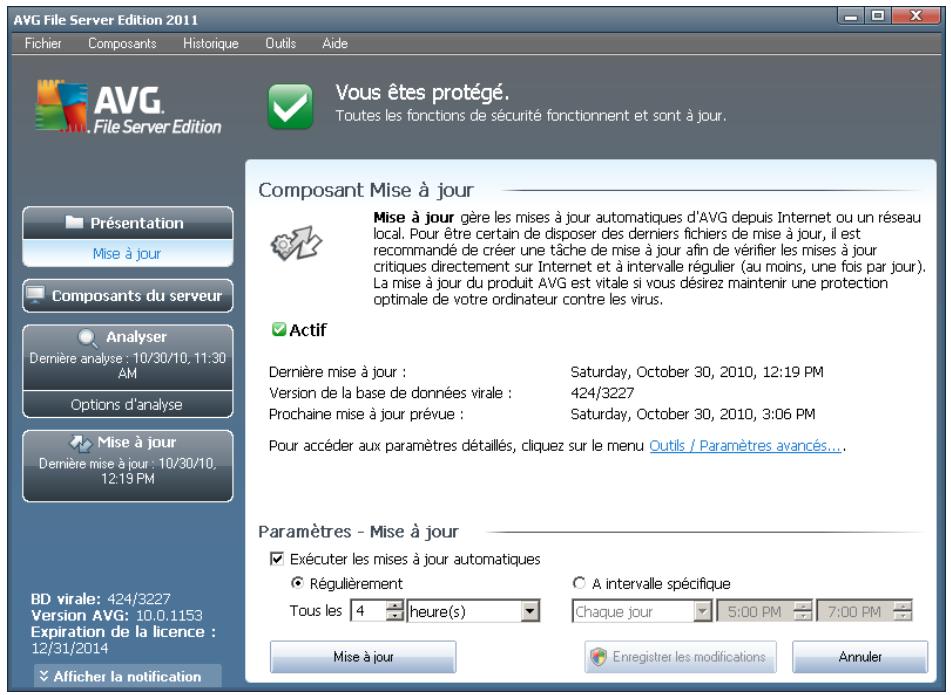The width and height of the screenshot is (951, 695).
Task: Minimize the AVG window
Action: point(851,16)
